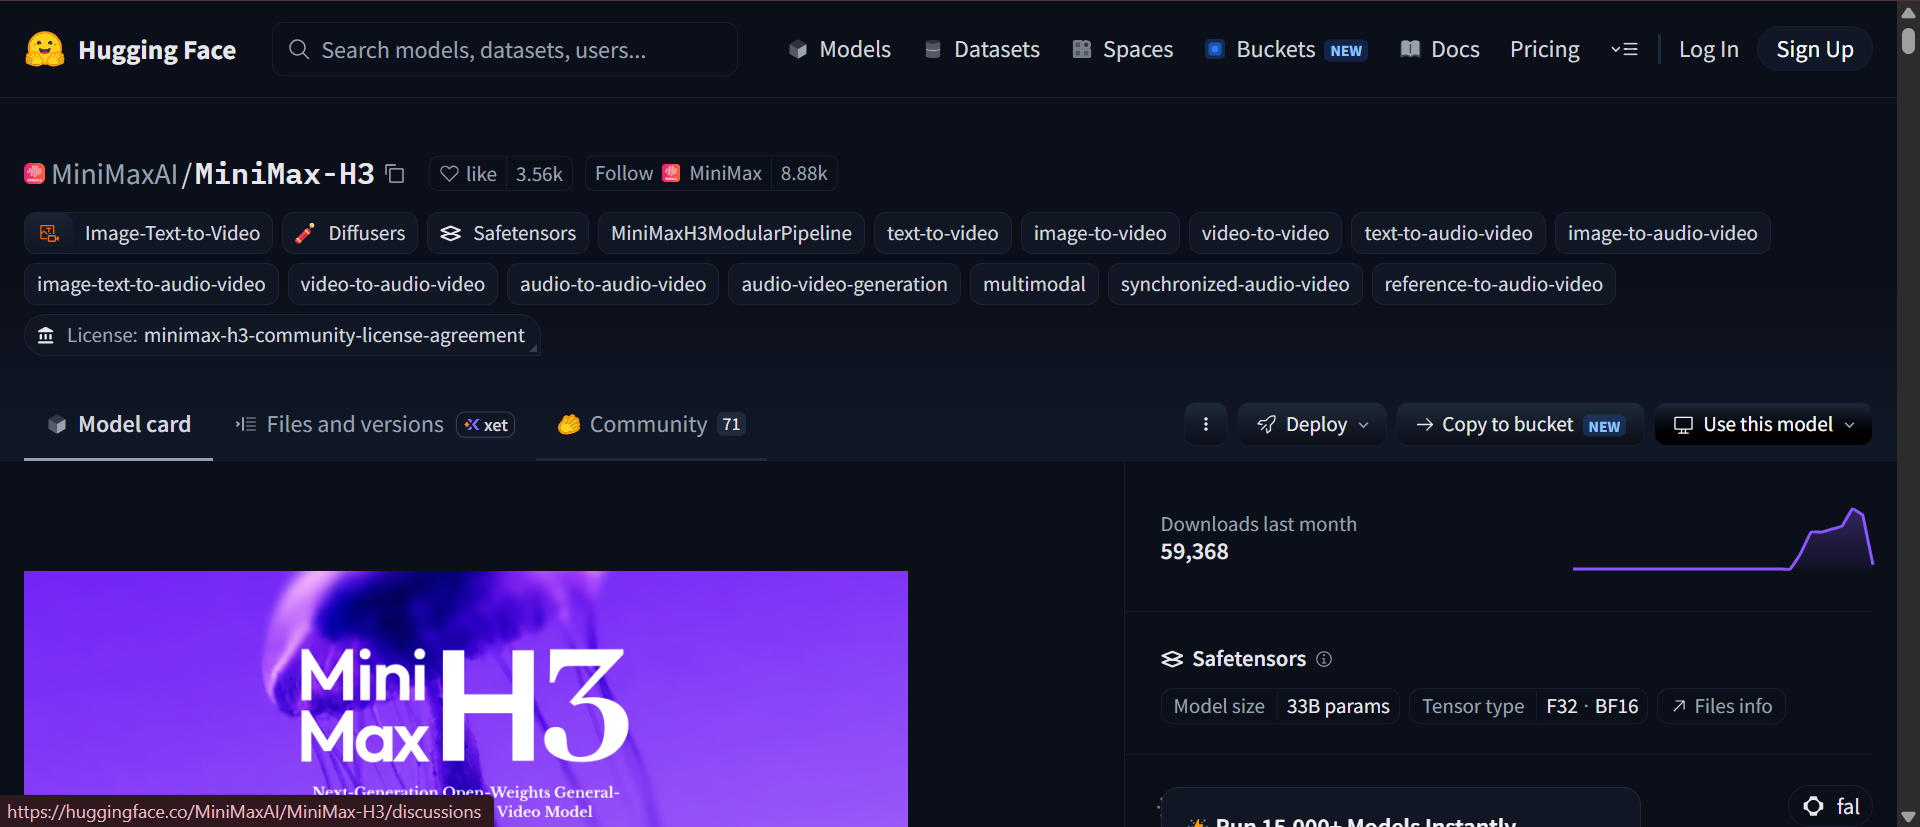Open the 8.88k followers count
Viewport: 1920px width, 827px height.
point(804,174)
